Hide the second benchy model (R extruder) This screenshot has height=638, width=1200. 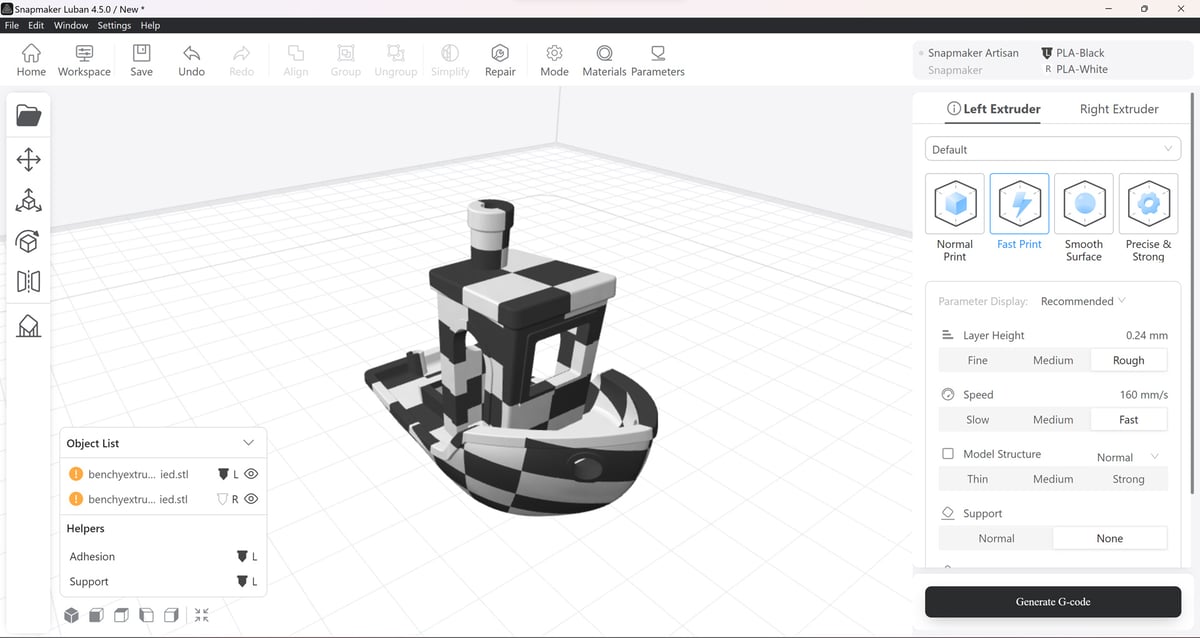click(x=252, y=499)
